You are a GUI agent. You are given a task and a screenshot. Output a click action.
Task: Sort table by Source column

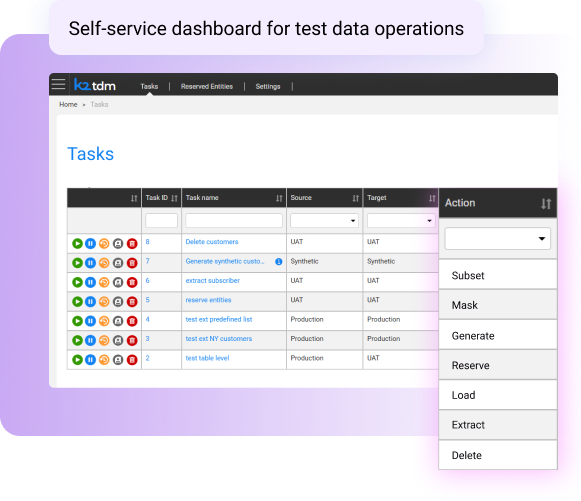pos(355,198)
